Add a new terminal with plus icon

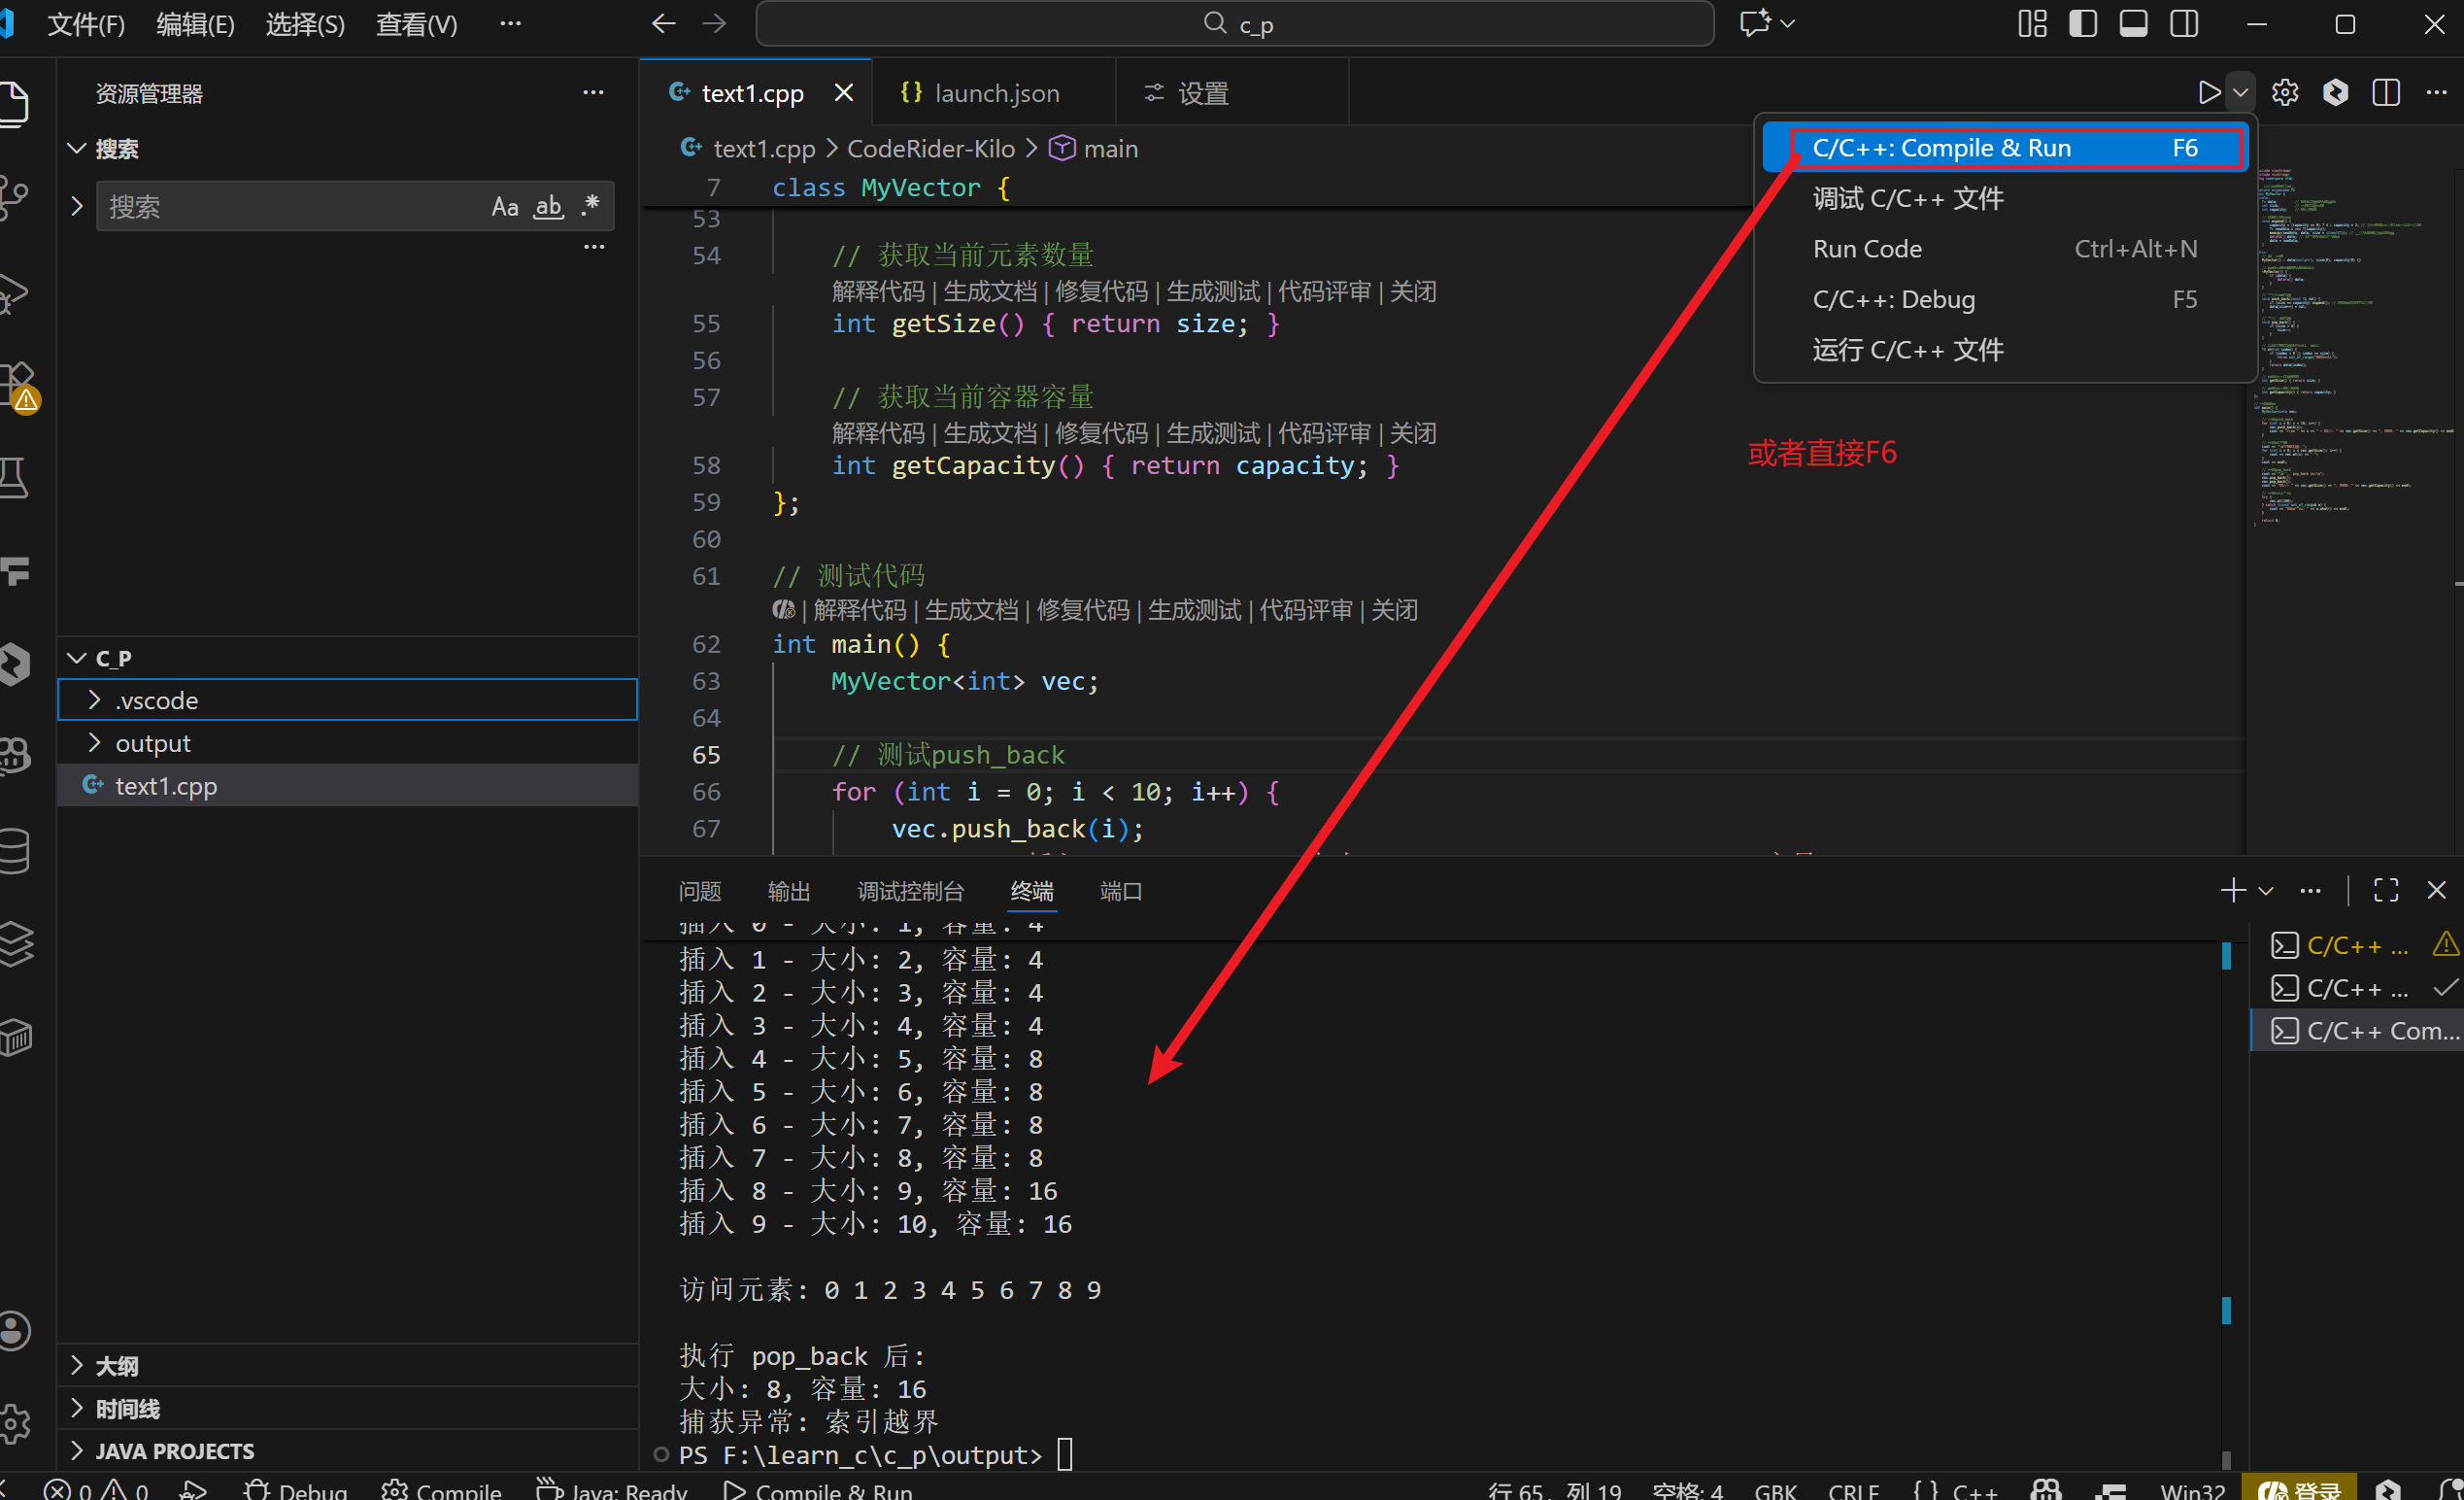click(2232, 890)
